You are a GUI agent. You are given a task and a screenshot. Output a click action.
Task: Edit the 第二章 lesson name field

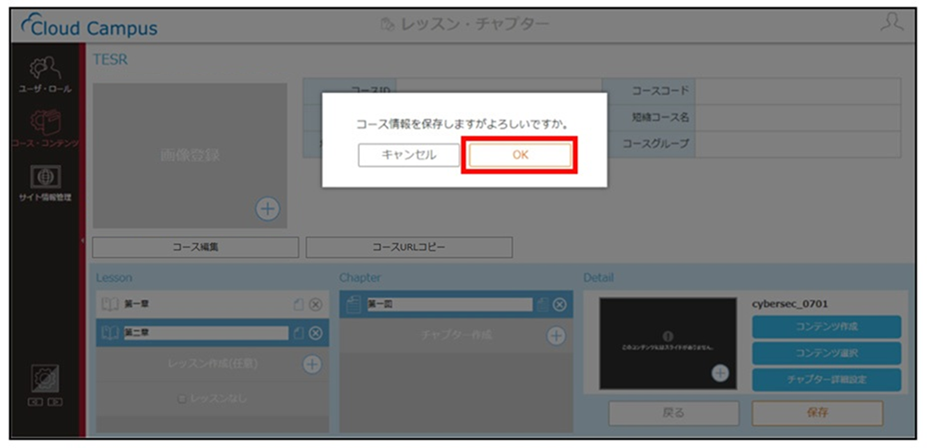tap(206, 333)
